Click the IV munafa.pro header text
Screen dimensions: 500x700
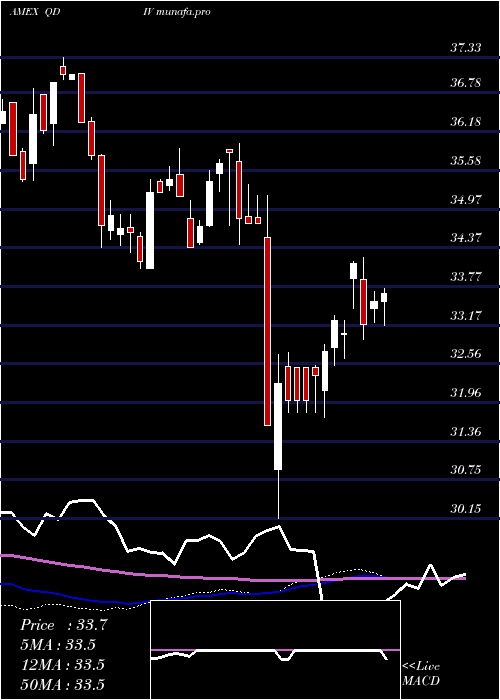pos(177,12)
